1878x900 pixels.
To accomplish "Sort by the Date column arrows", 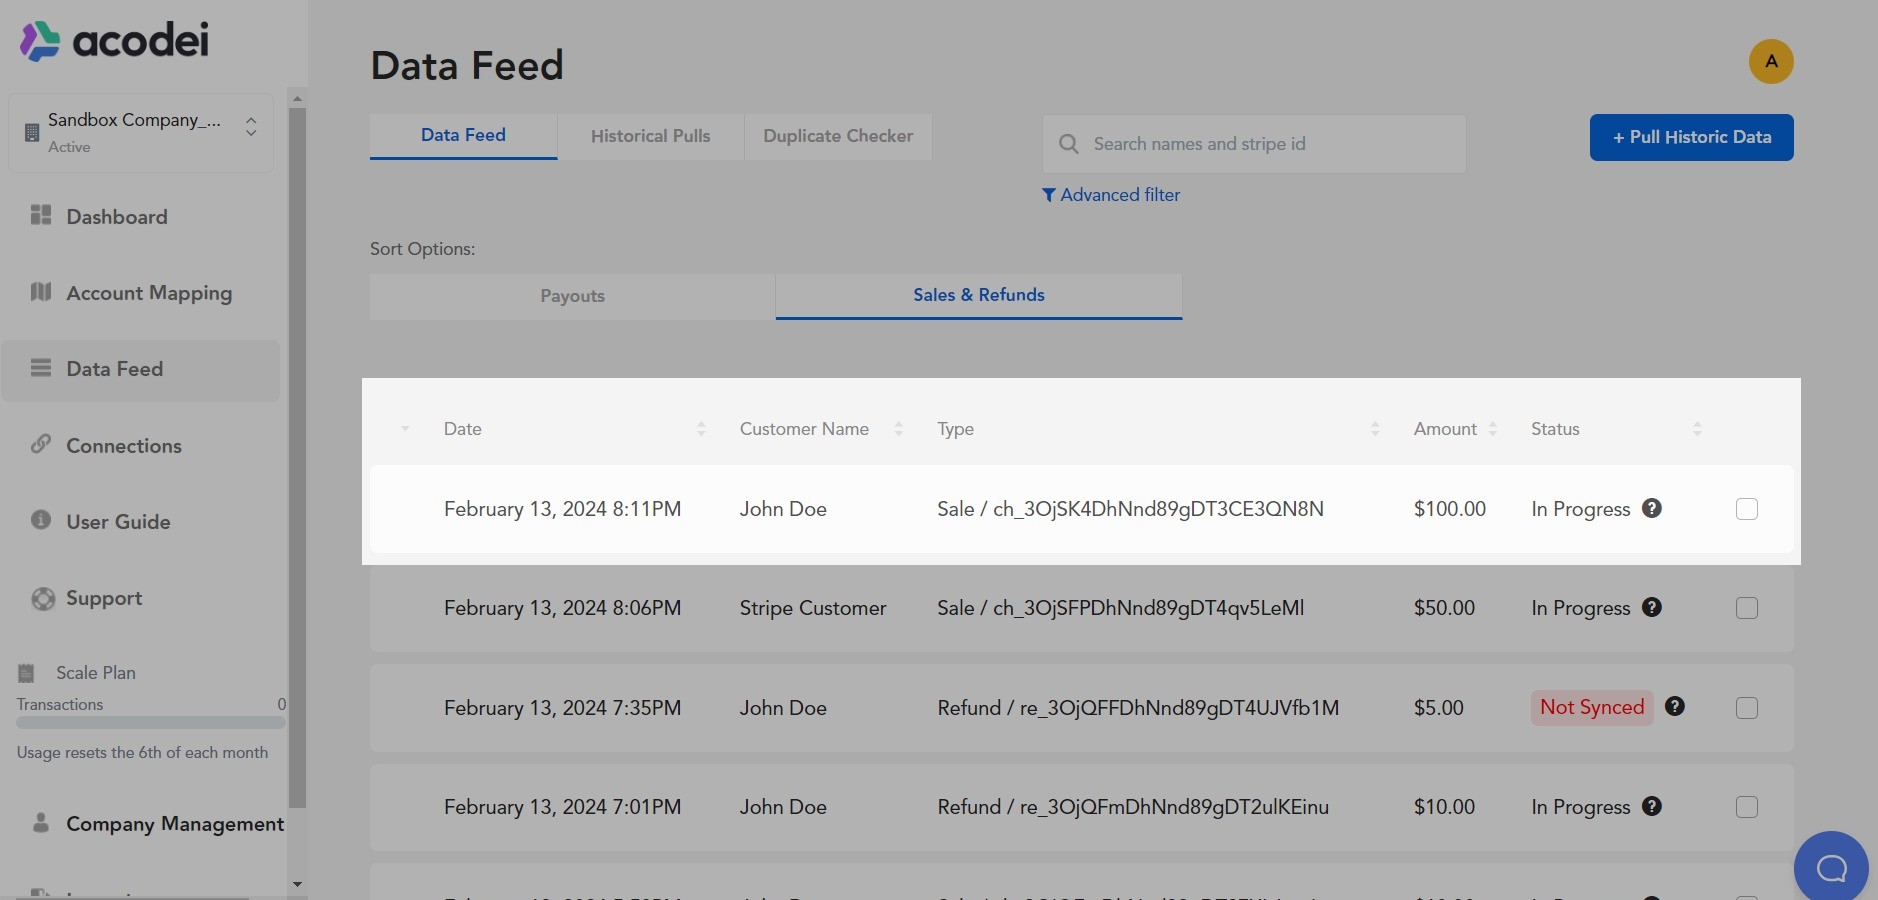I will [701, 429].
